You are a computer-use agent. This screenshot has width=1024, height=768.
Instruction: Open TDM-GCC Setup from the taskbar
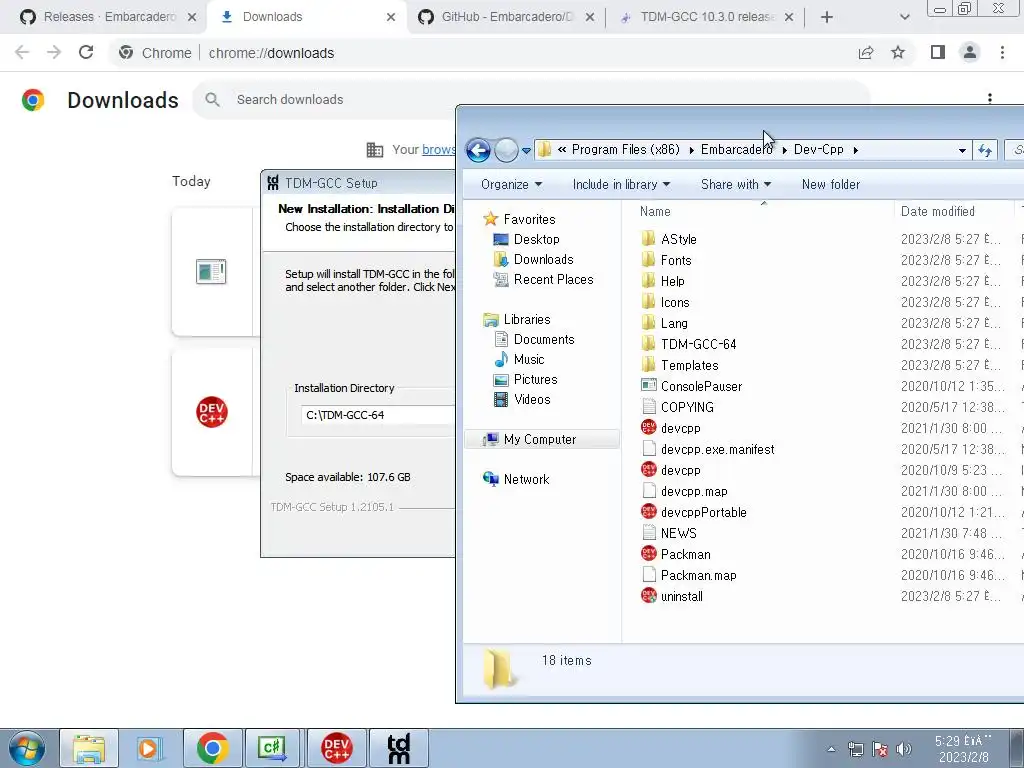tap(399, 748)
